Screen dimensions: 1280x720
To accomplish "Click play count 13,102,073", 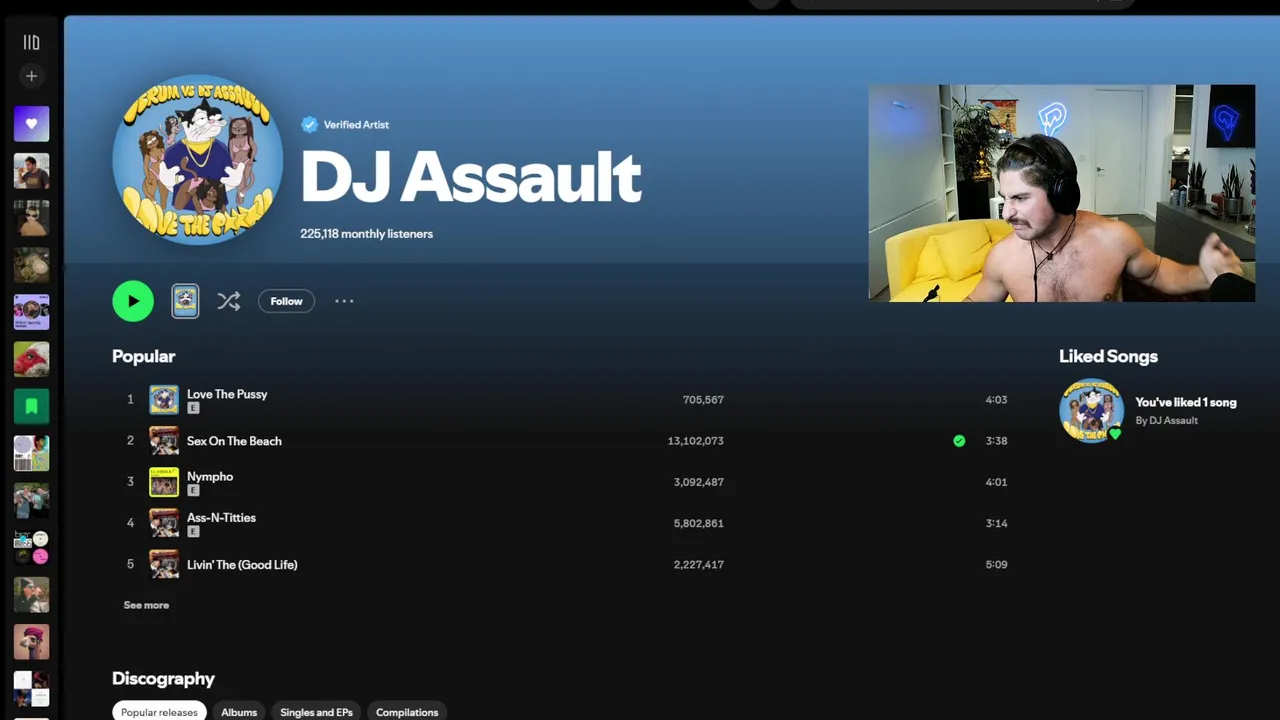I will coord(695,441).
